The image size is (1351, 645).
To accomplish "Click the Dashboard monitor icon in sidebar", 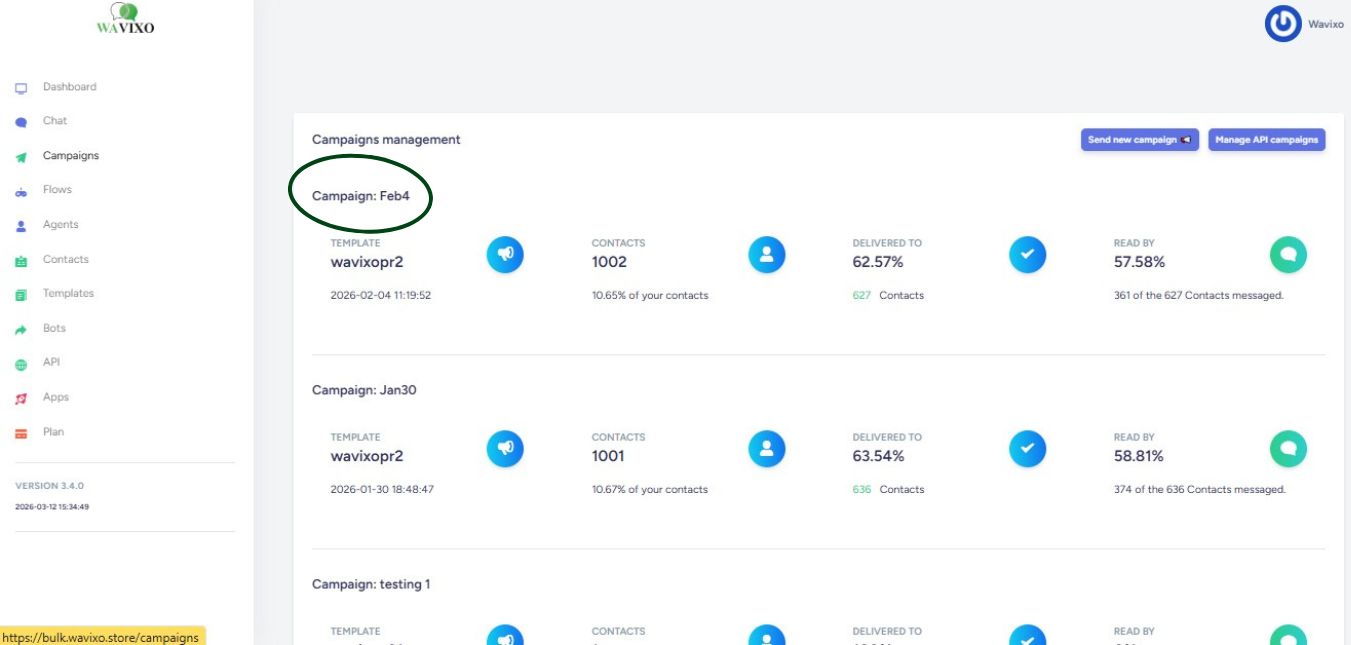I will click(21, 88).
